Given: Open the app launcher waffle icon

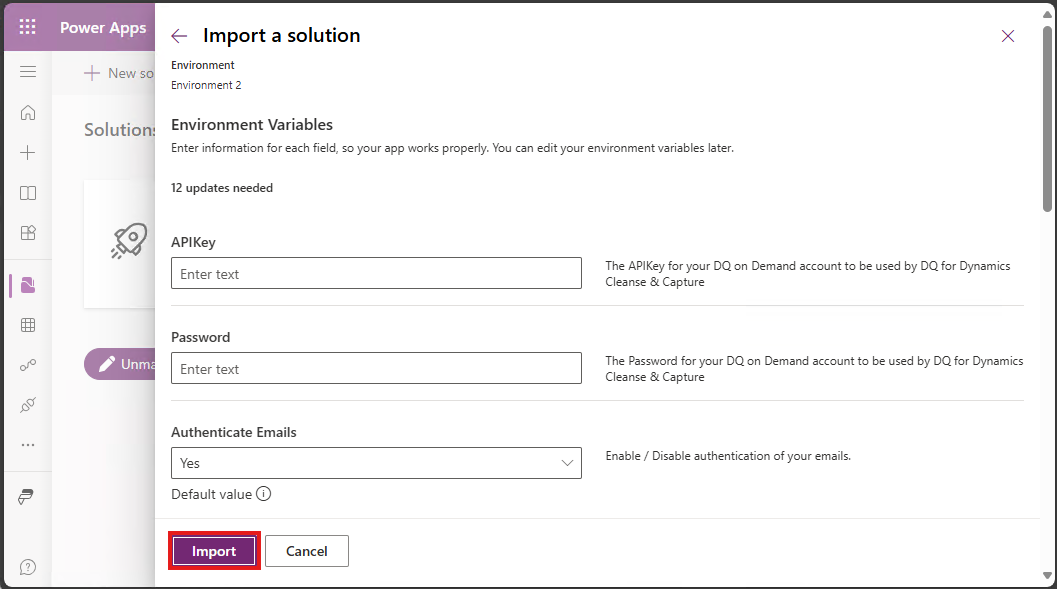Looking at the screenshot, I should (x=28, y=27).
